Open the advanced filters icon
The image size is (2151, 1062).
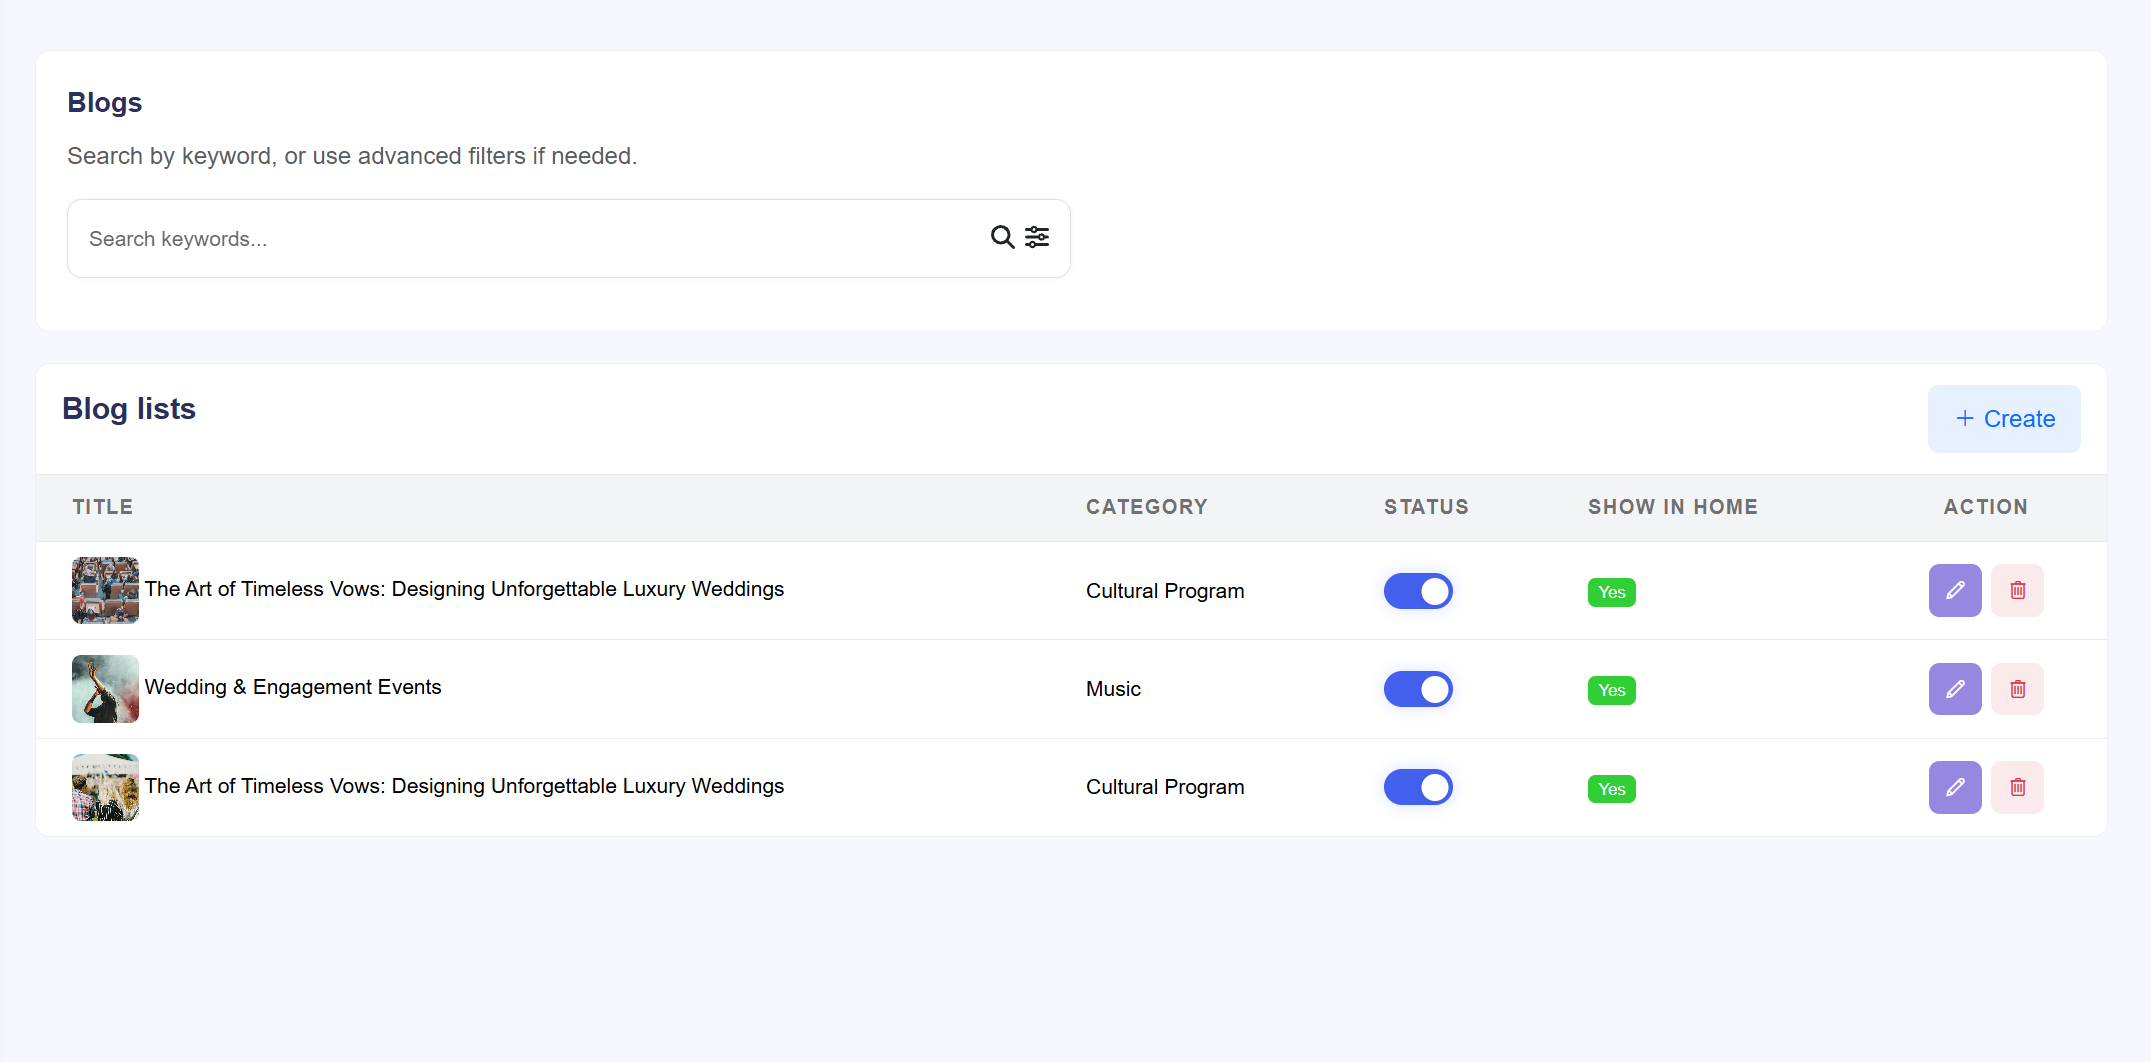[1037, 237]
